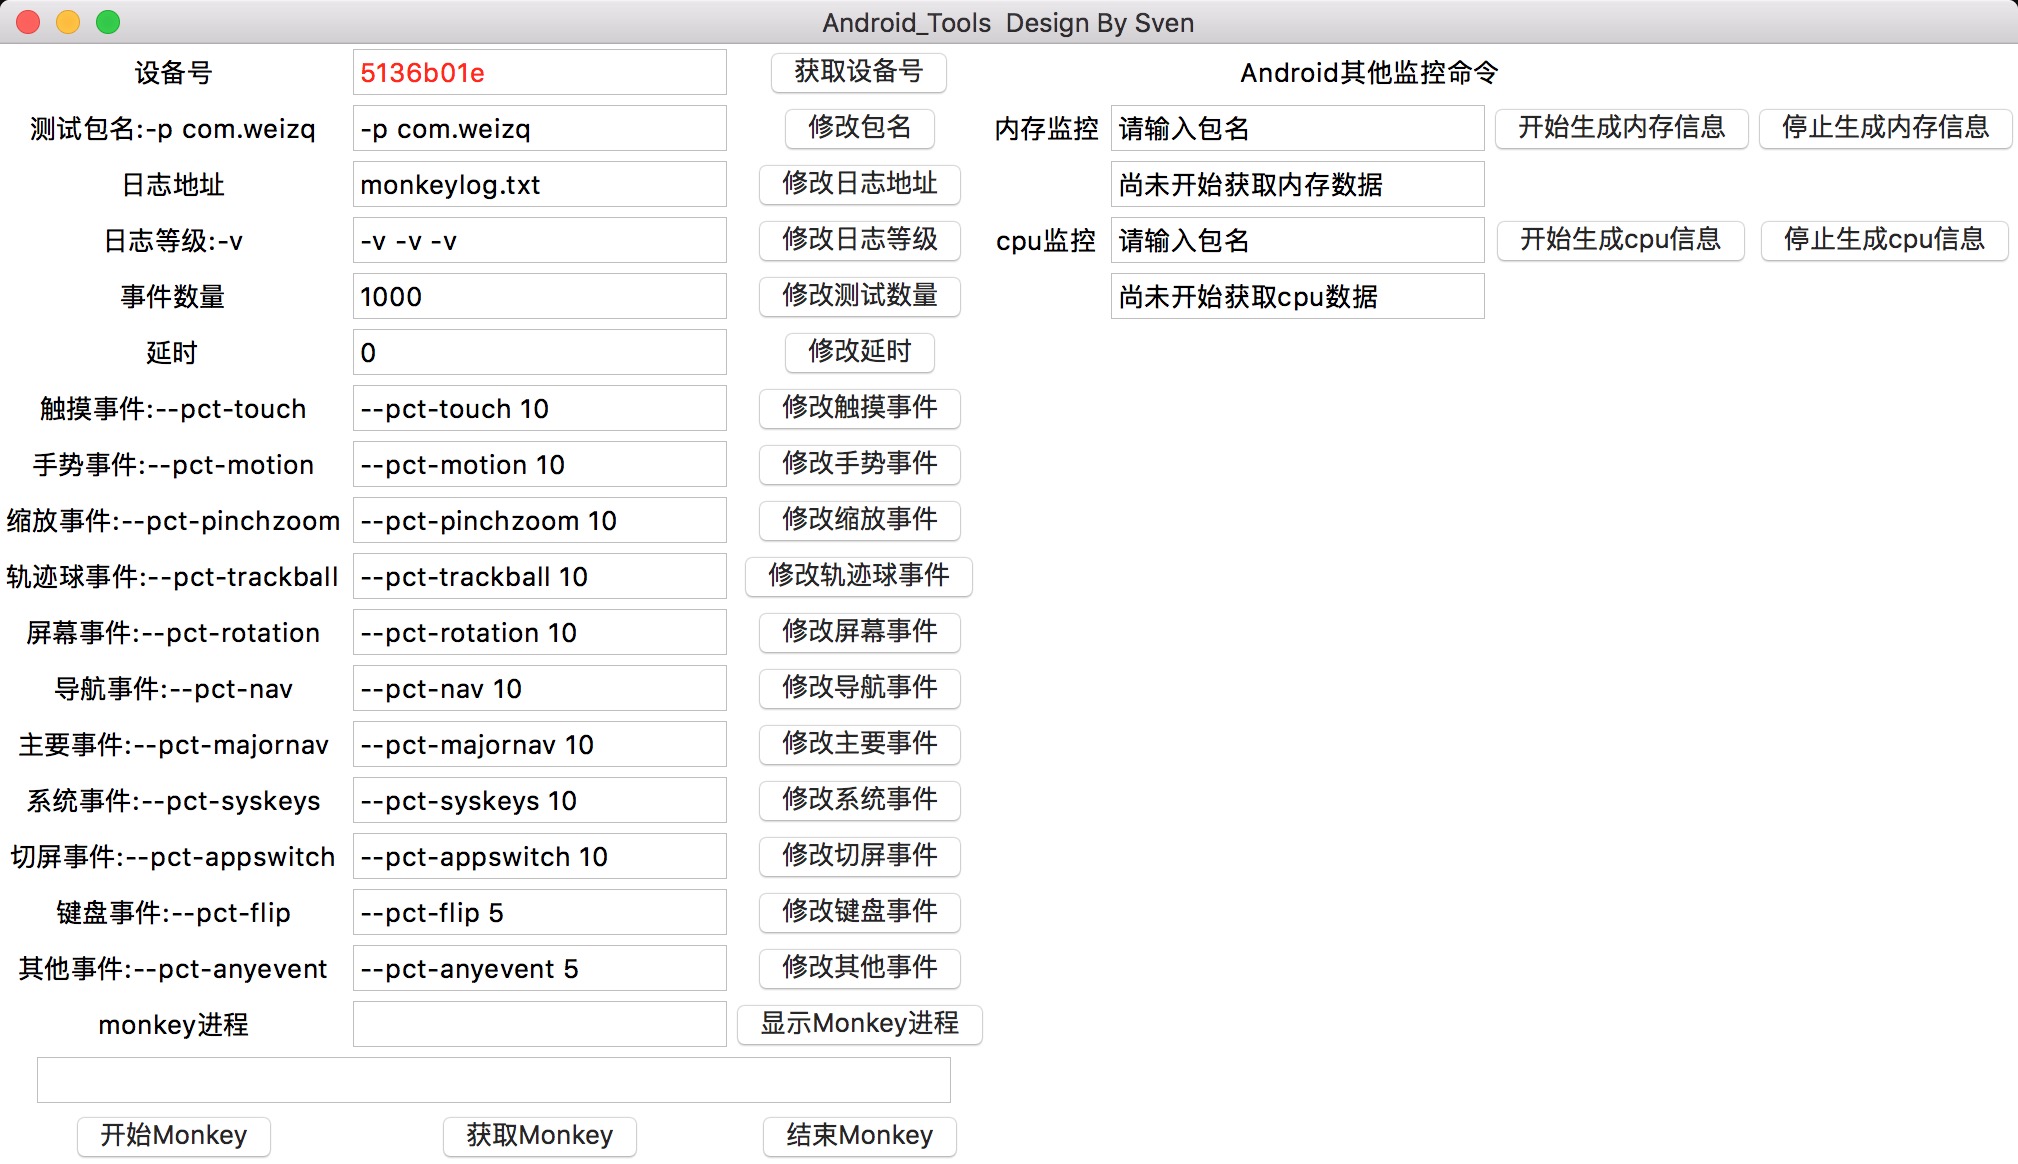Click the empty monkey进程 text field
Viewport: 2018px width, 1164px height.
(539, 1025)
